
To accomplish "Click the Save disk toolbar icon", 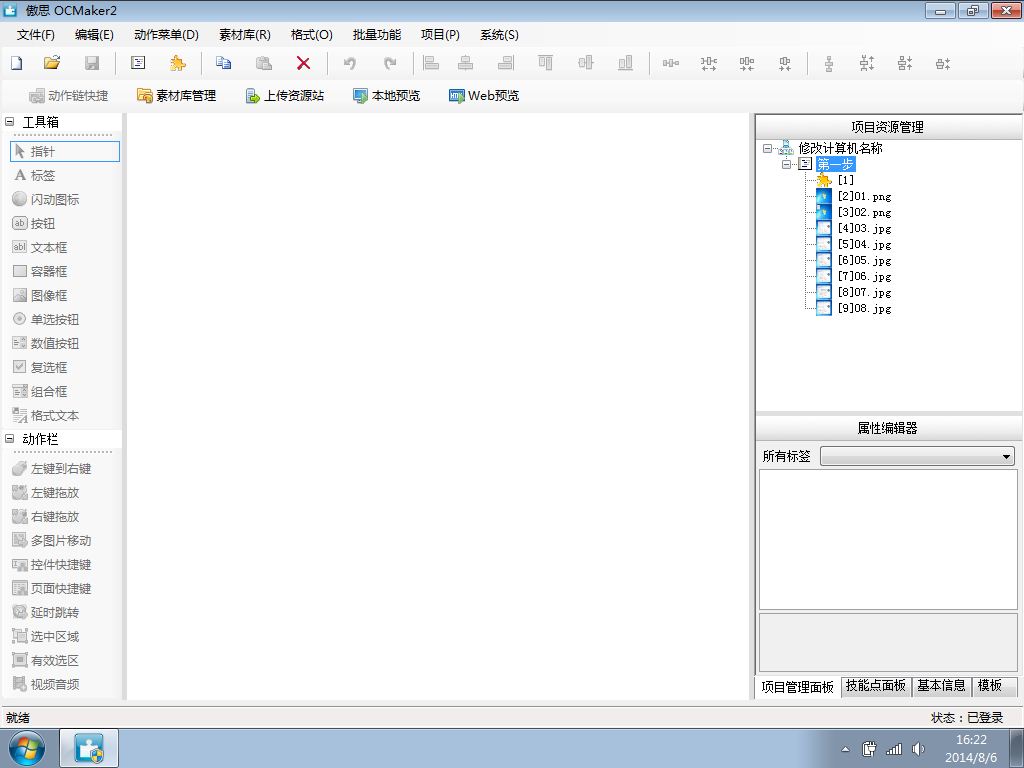I will [x=92, y=63].
